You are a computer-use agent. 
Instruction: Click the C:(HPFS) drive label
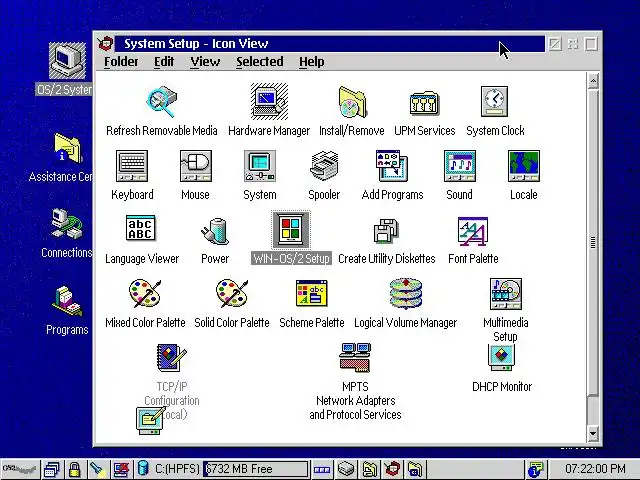pos(177,469)
